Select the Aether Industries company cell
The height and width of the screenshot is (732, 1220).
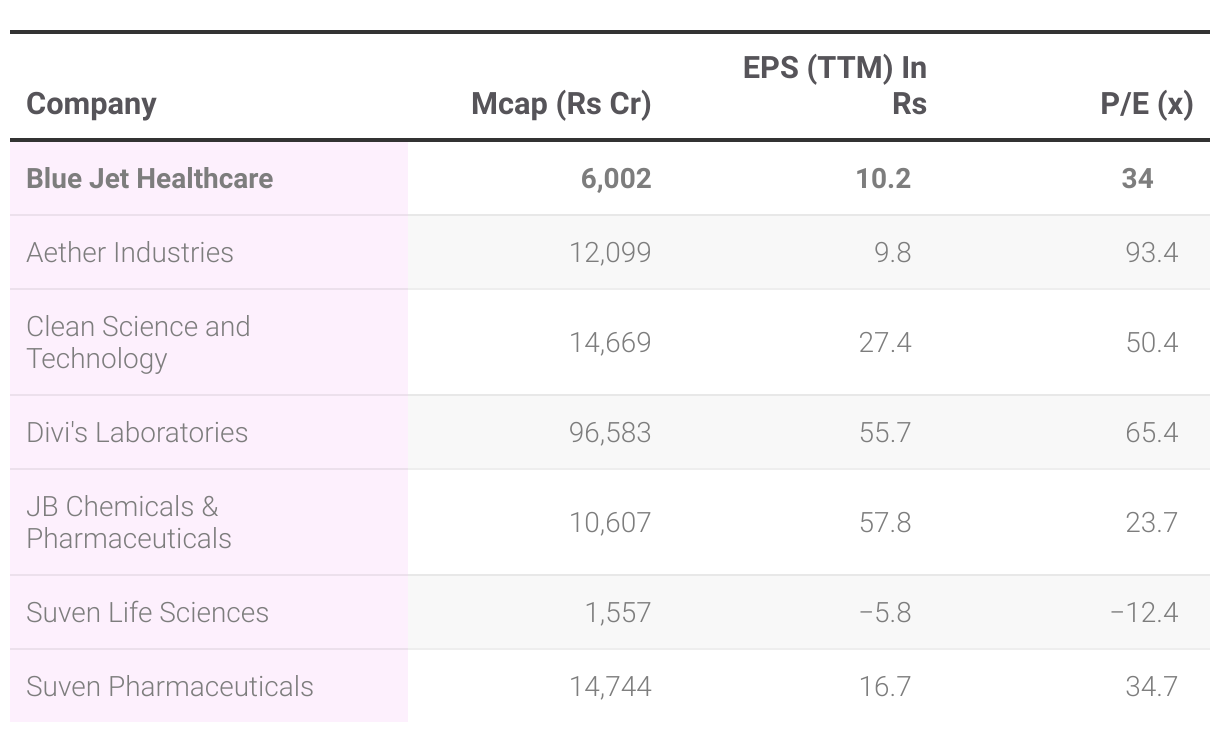[130, 252]
